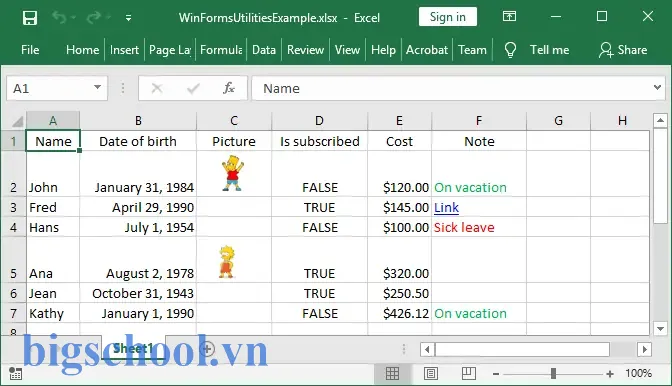
Task: Click the zoom out minus button
Action: 496,374
